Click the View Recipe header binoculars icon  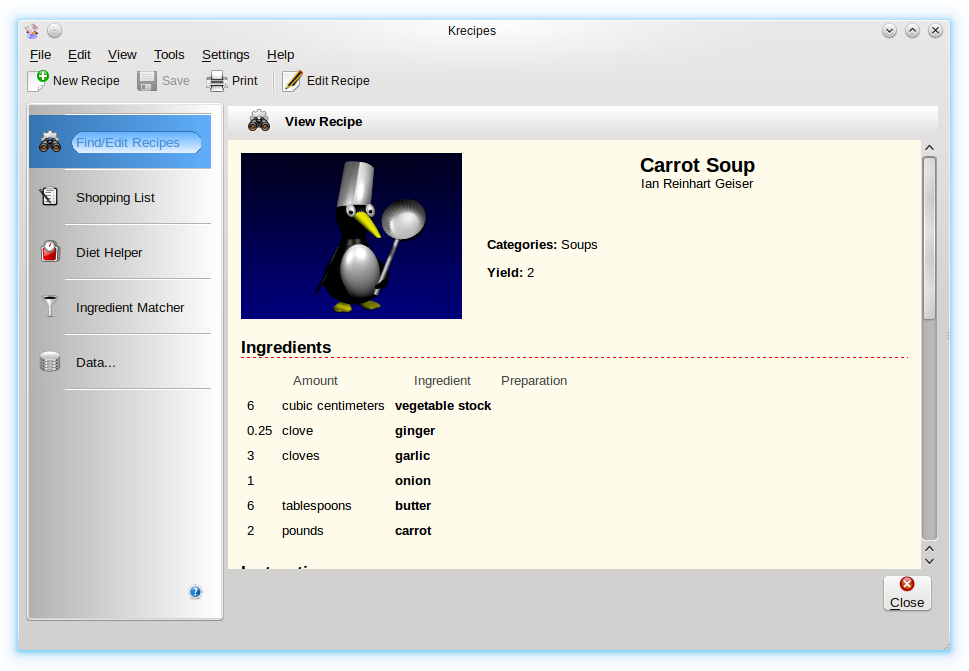click(x=259, y=121)
